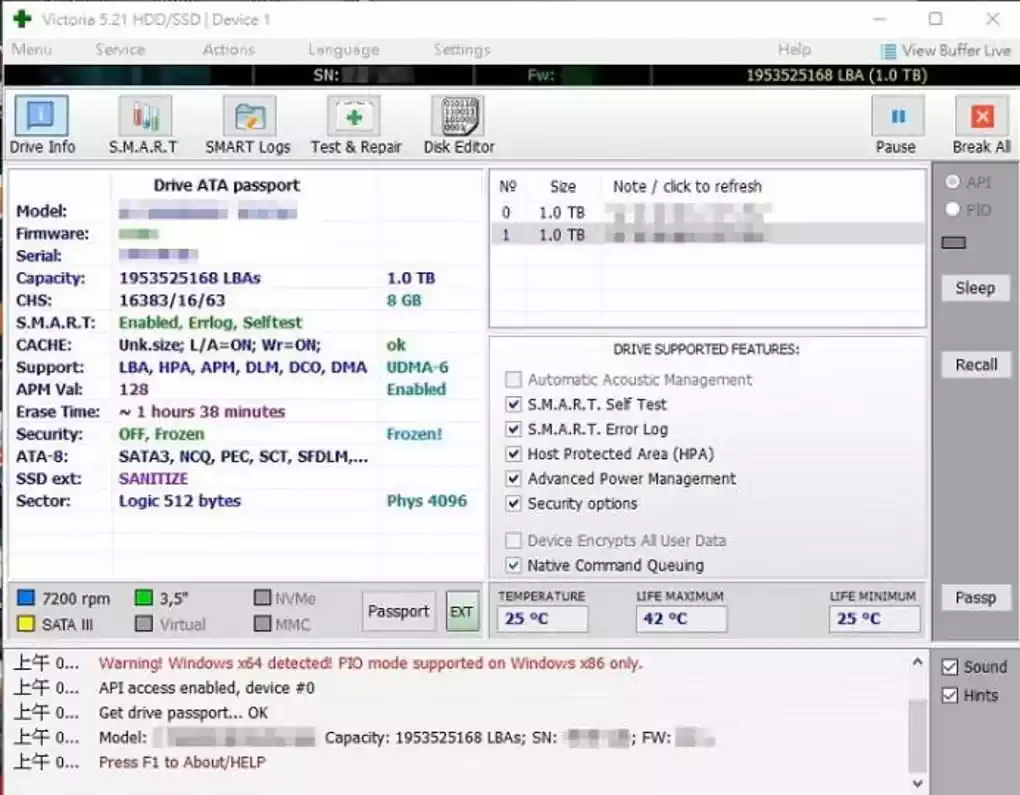Viewport: 1020px width, 795px height.
Task: Click the EXT button
Action: coord(461,611)
